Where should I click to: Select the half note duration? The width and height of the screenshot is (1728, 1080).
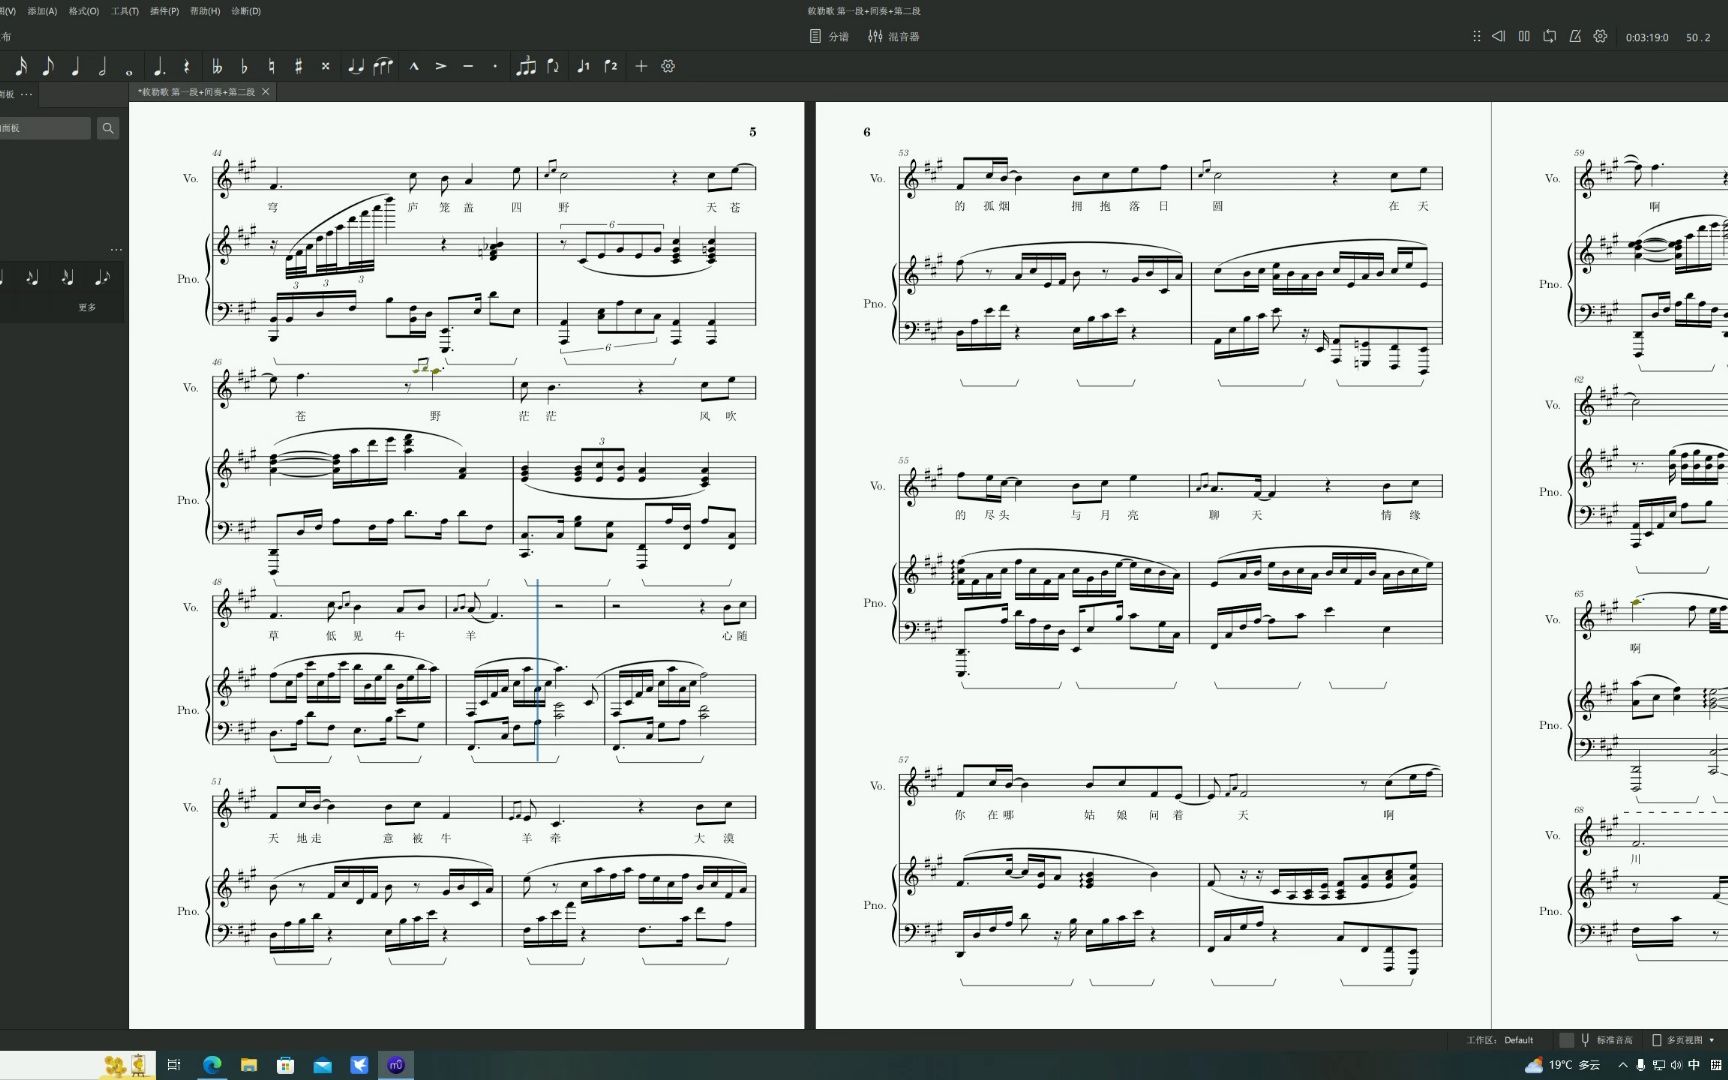point(102,66)
